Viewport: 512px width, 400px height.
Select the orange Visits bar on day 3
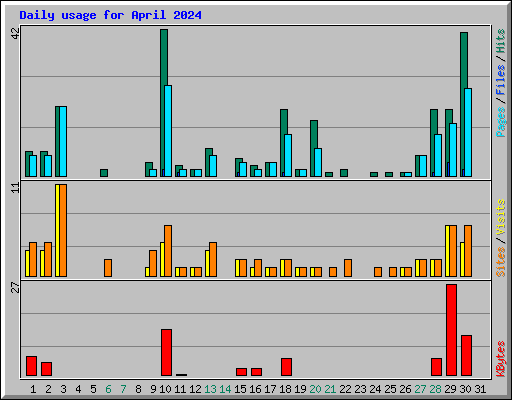(63, 230)
